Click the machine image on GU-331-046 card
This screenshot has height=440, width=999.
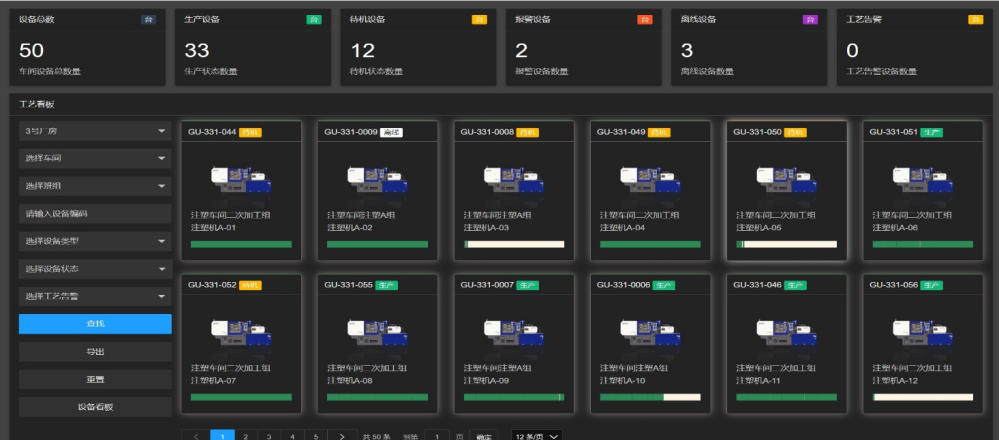pos(786,334)
